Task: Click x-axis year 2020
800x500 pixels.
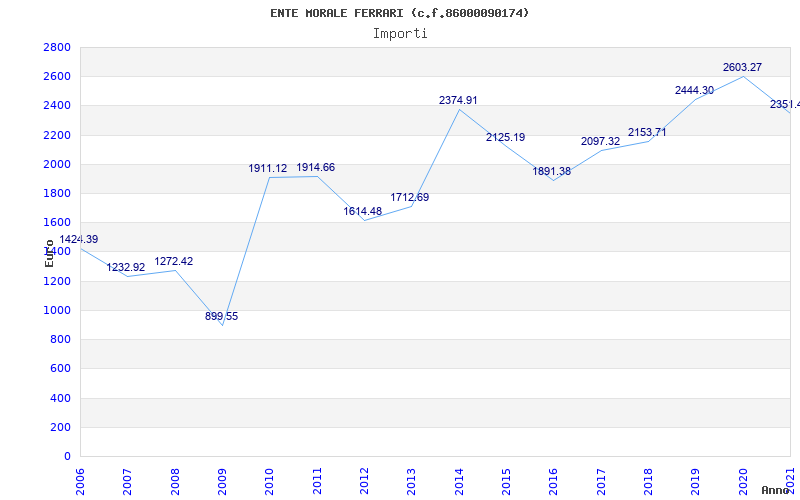Action: coord(743,481)
